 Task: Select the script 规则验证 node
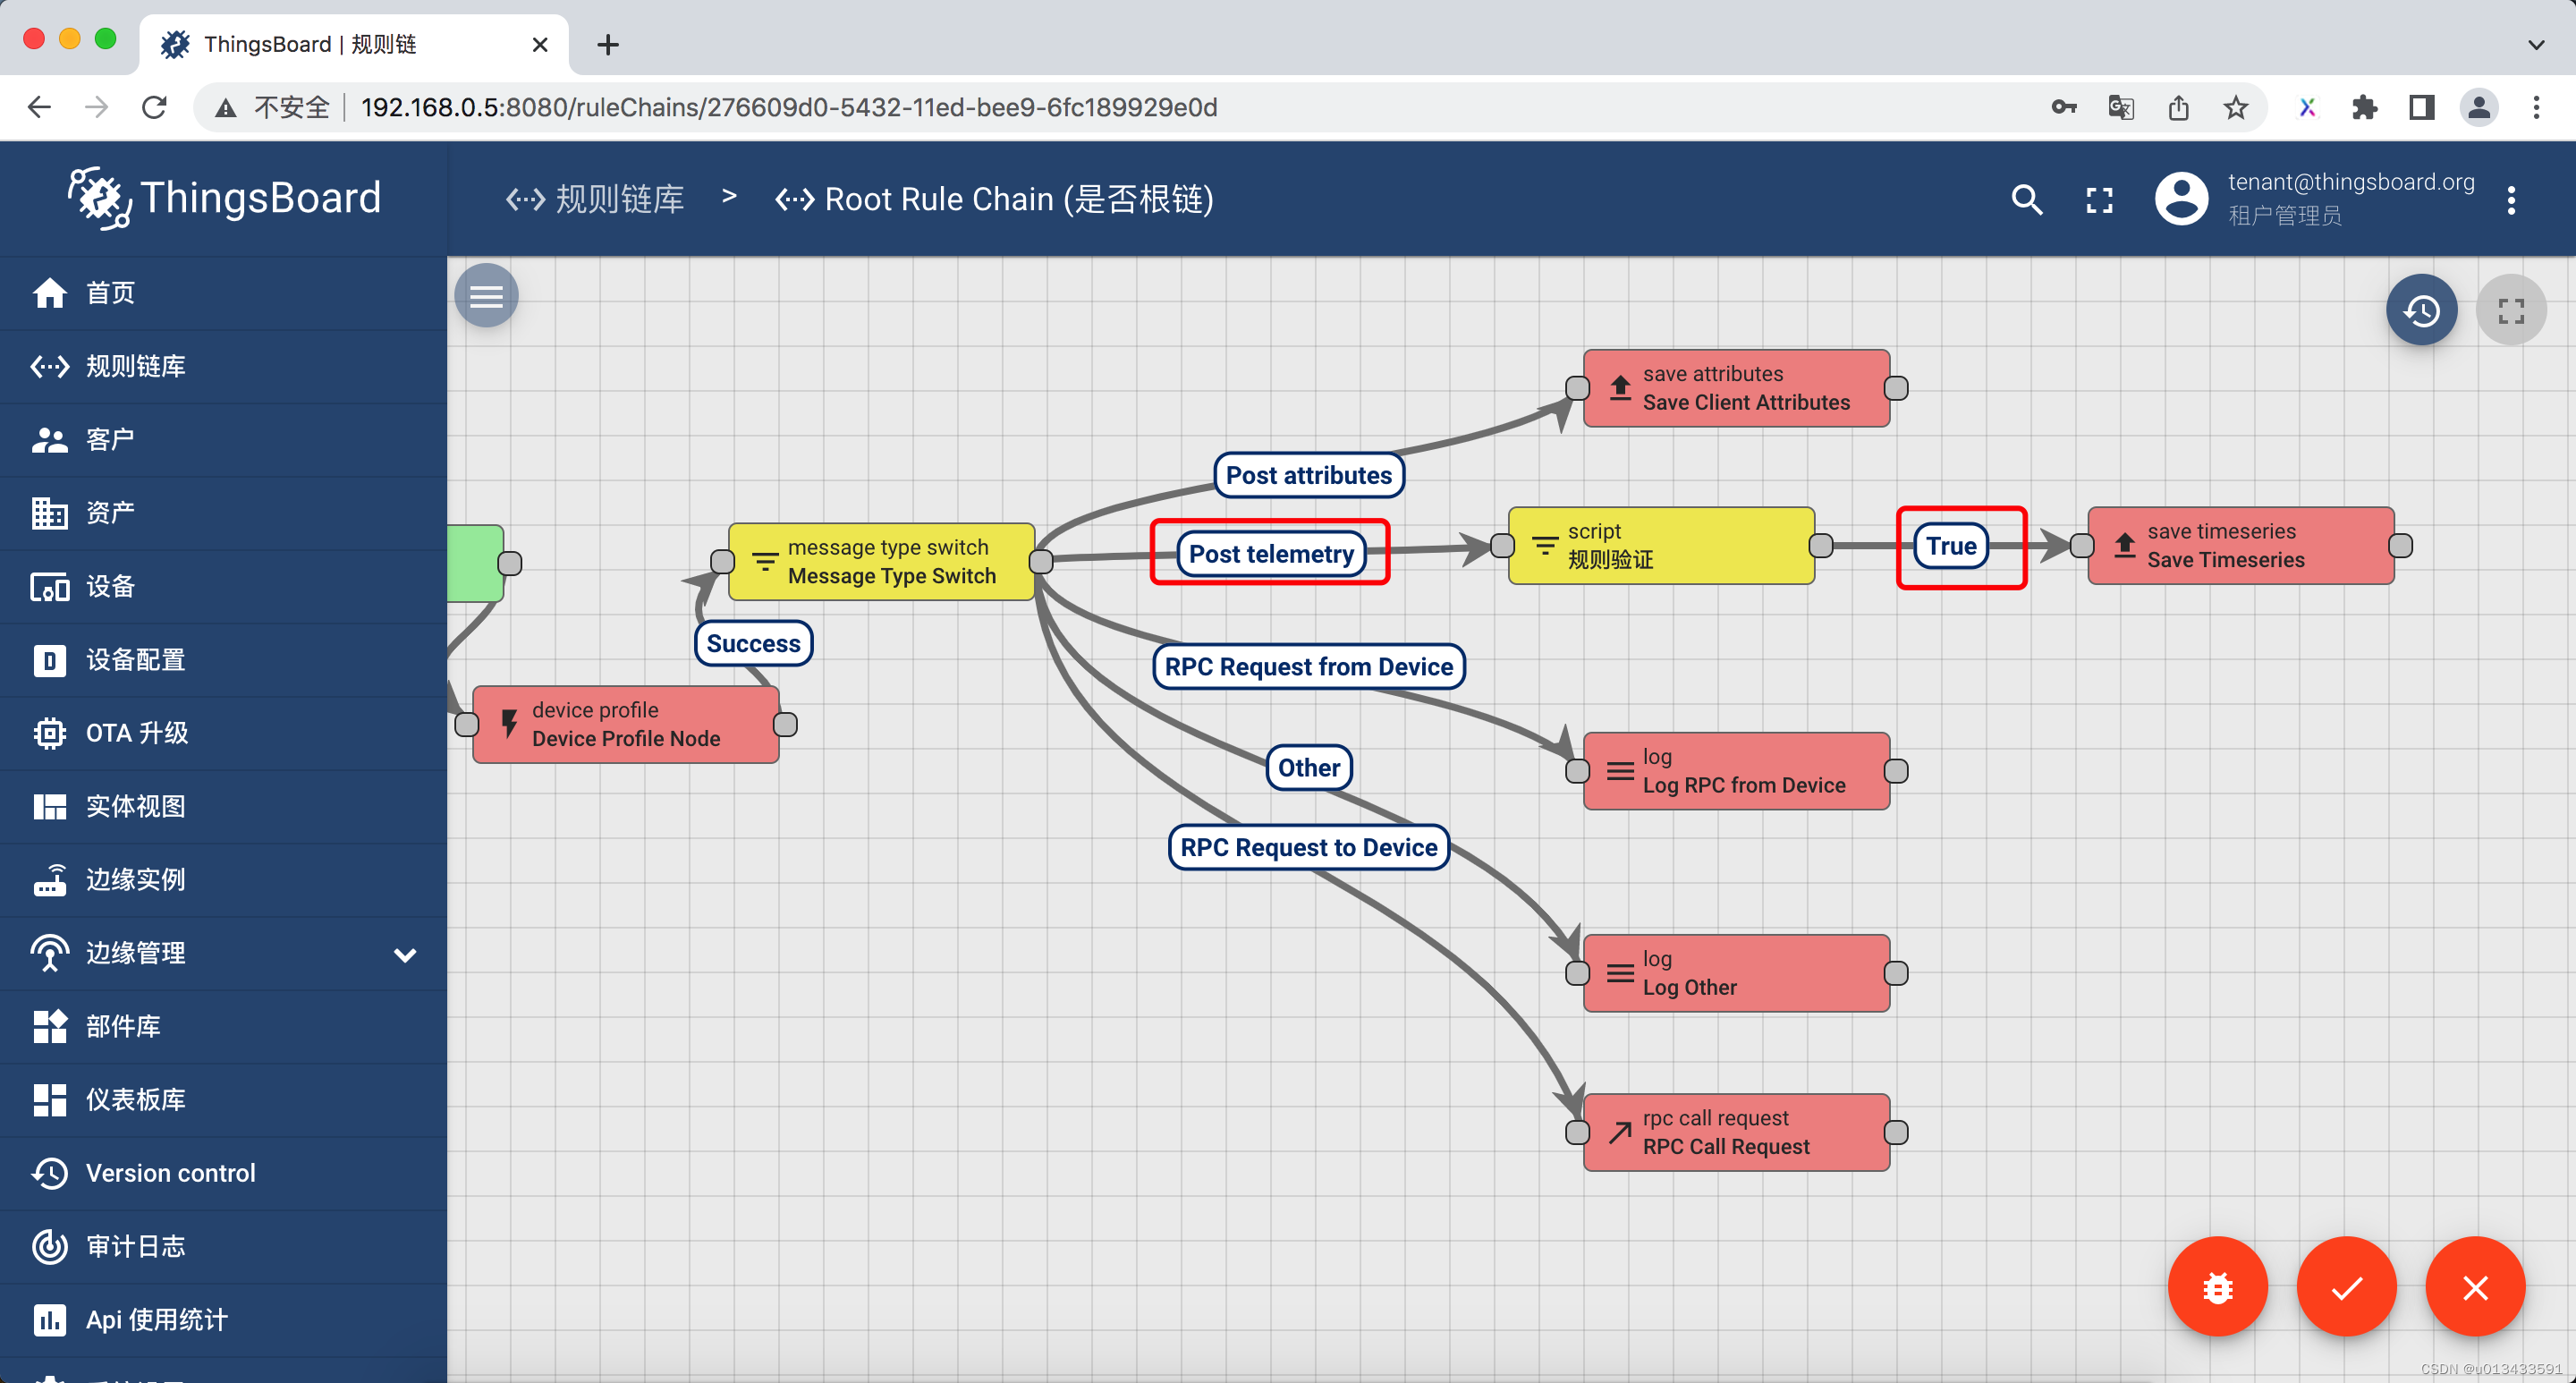click(1661, 546)
